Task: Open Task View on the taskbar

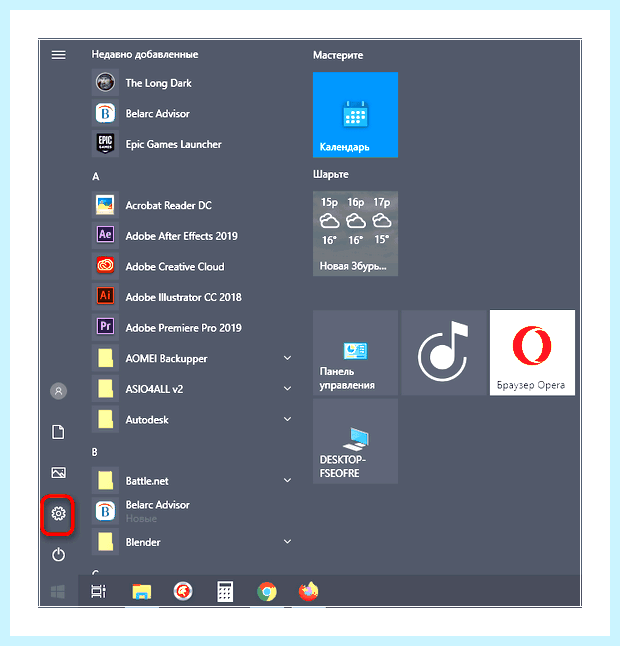Action: [x=98, y=592]
